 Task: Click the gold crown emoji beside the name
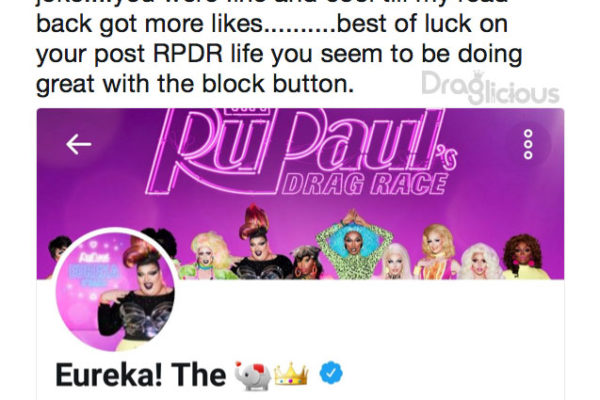(x=292, y=374)
